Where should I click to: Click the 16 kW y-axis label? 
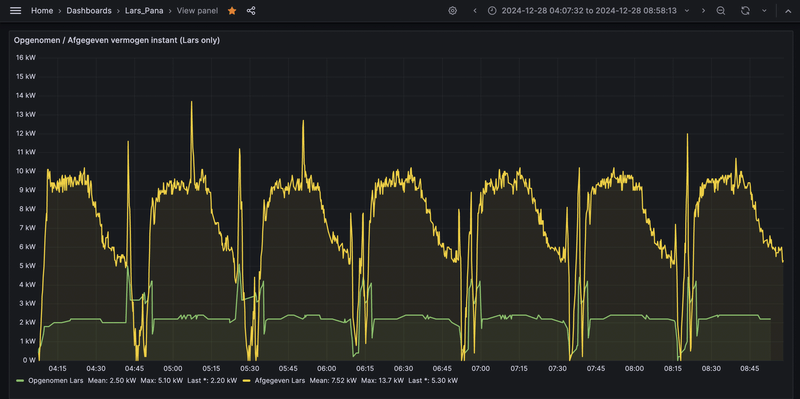coord(26,58)
